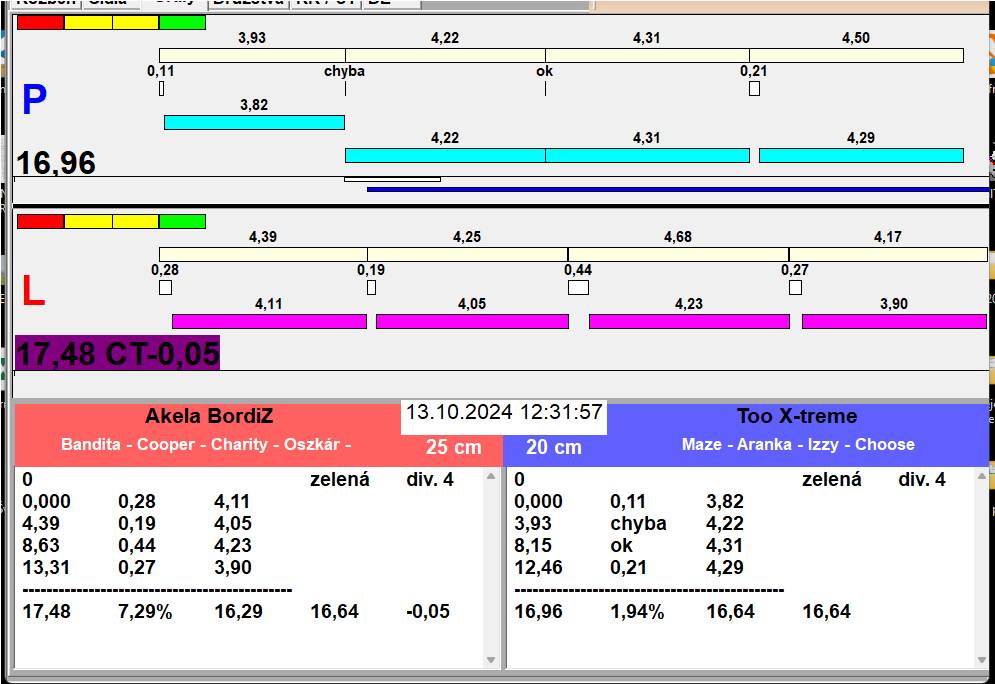Screen dimensions: 995x684
Task: Click the small box under 0,28 in lane L
Action: point(165,287)
